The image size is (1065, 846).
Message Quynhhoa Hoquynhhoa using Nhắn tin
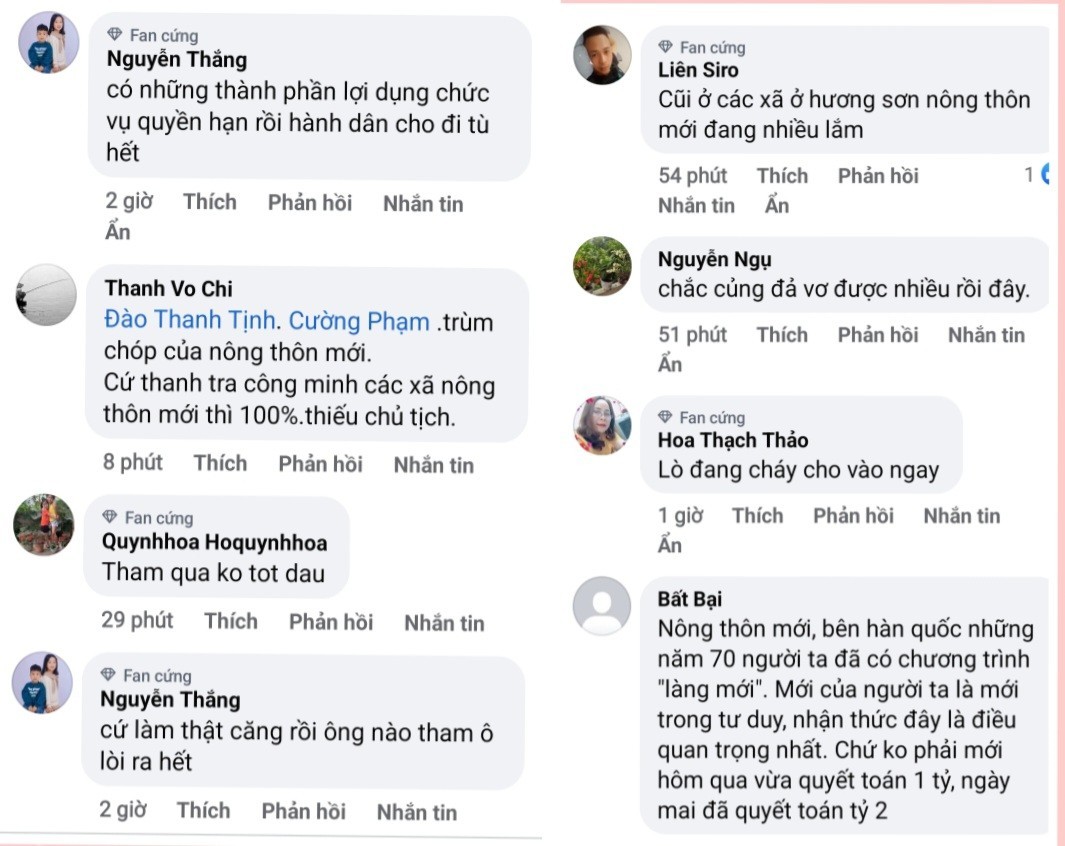coord(444,623)
